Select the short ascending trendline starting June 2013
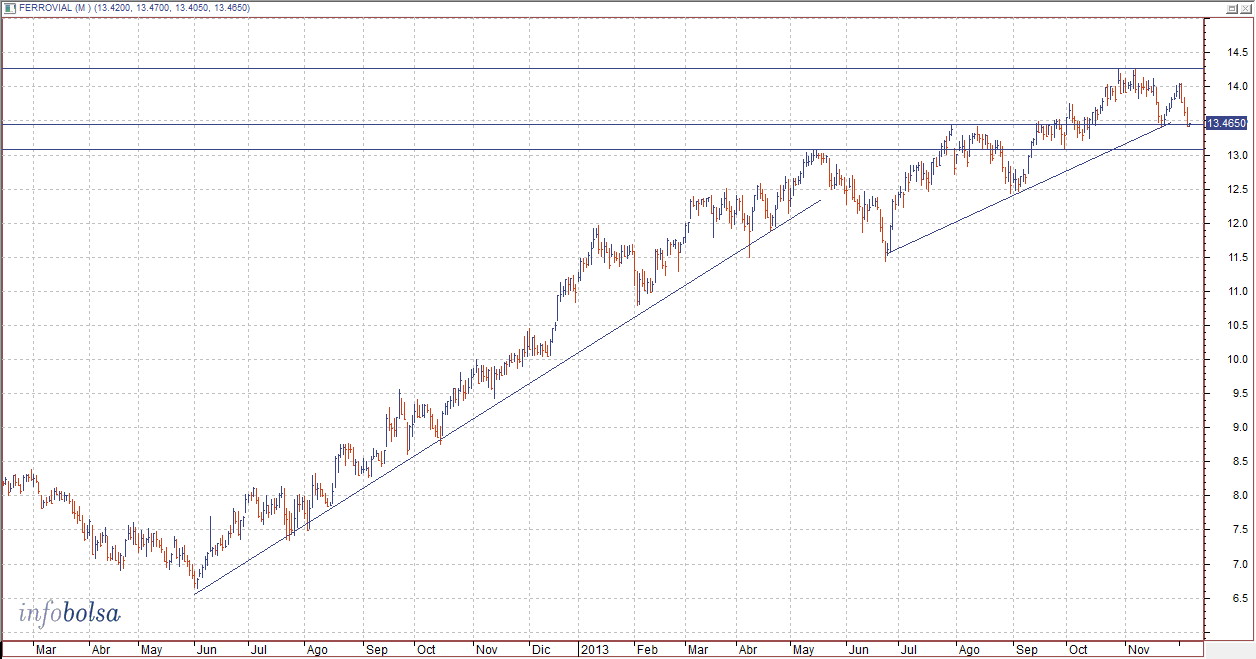 [1030, 188]
